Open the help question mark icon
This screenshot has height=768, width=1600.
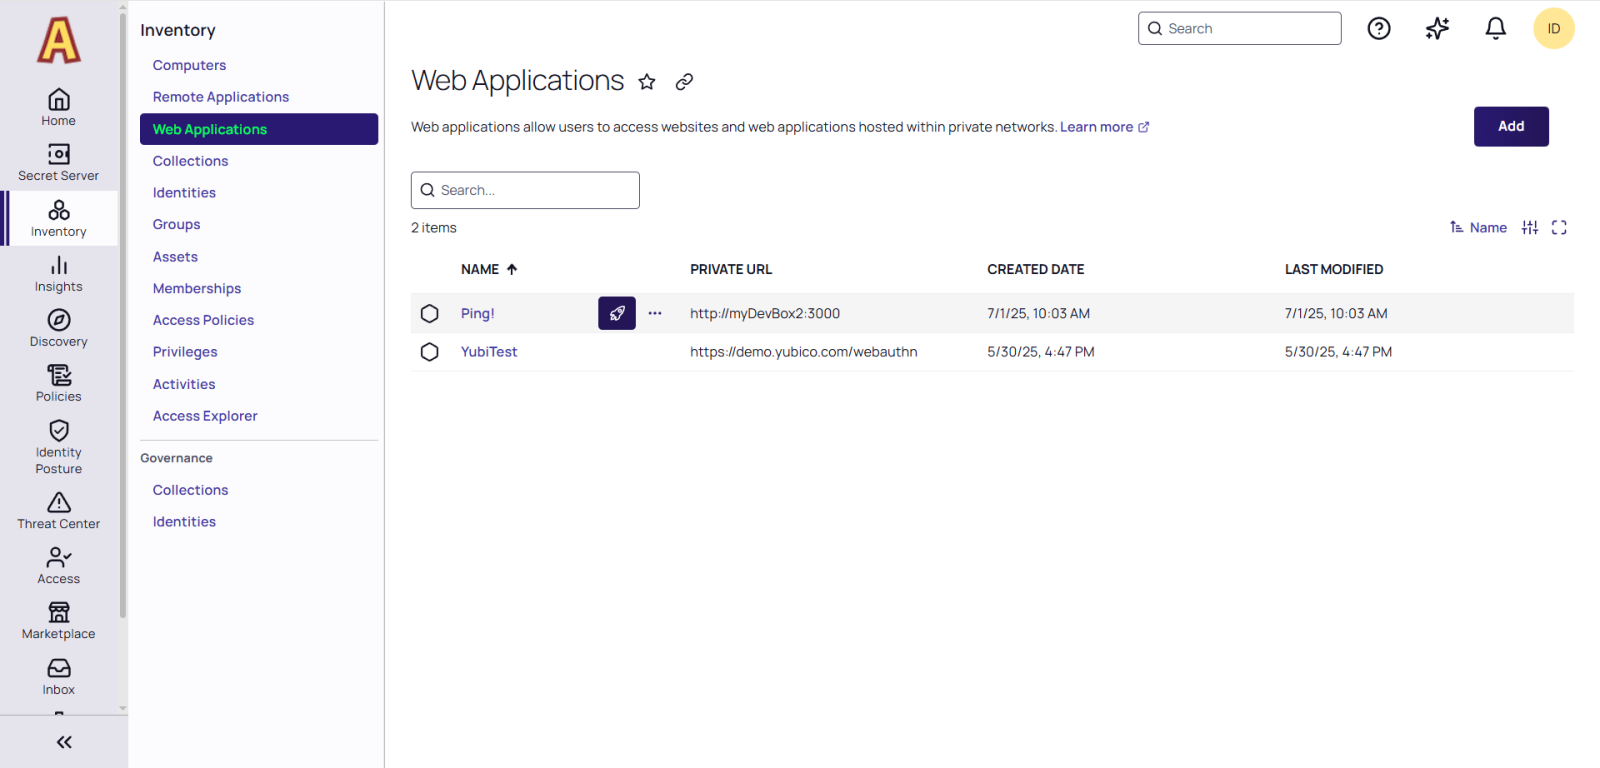pos(1379,29)
